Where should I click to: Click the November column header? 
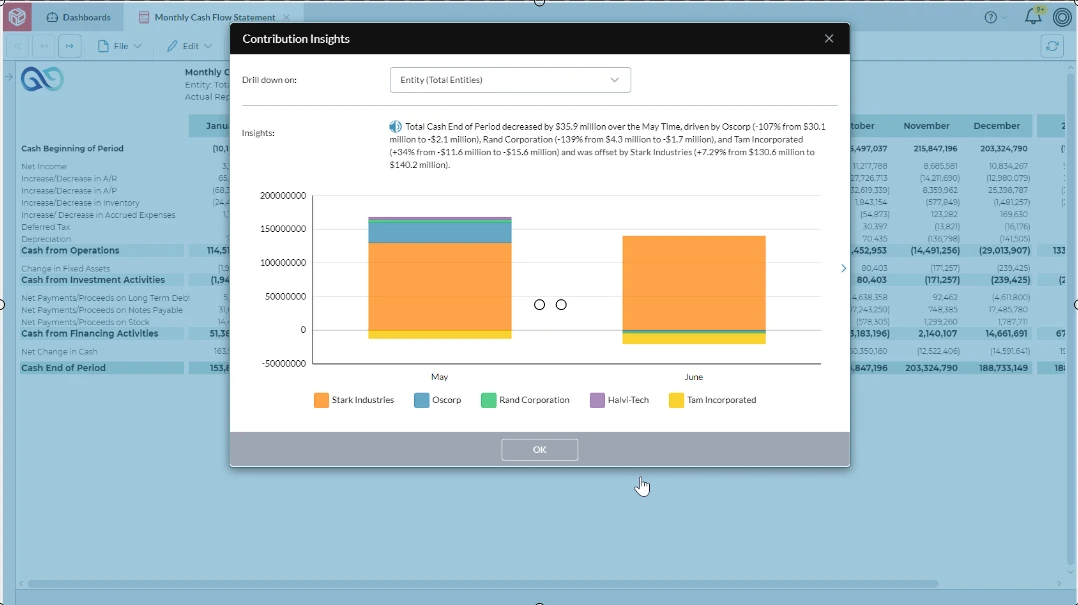[x=926, y=126]
